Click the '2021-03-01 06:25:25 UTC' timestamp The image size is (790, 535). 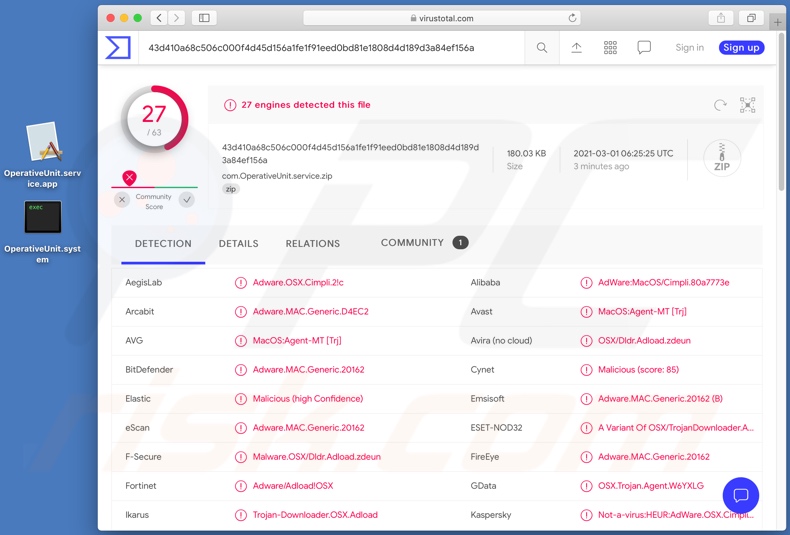pyautogui.click(x=623, y=153)
